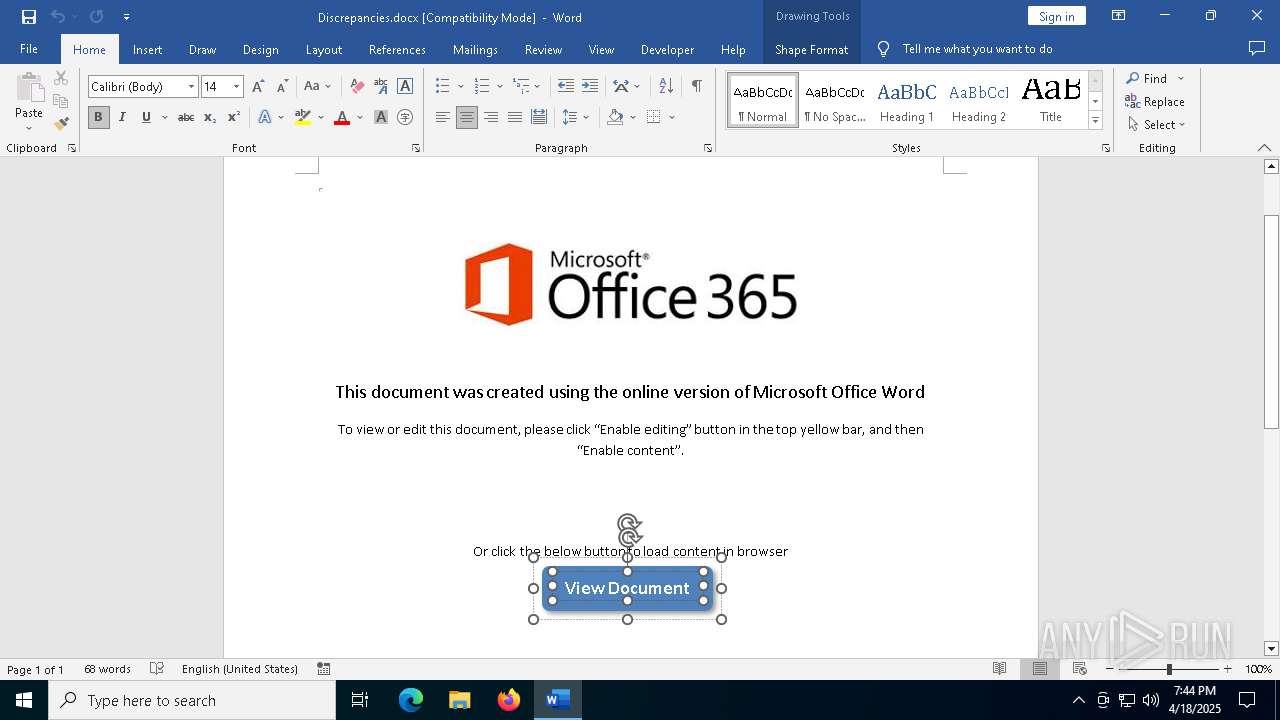Click the Sign in button
The height and width of the screenshot is (720, 1280).
click(x=1056, y=16)
